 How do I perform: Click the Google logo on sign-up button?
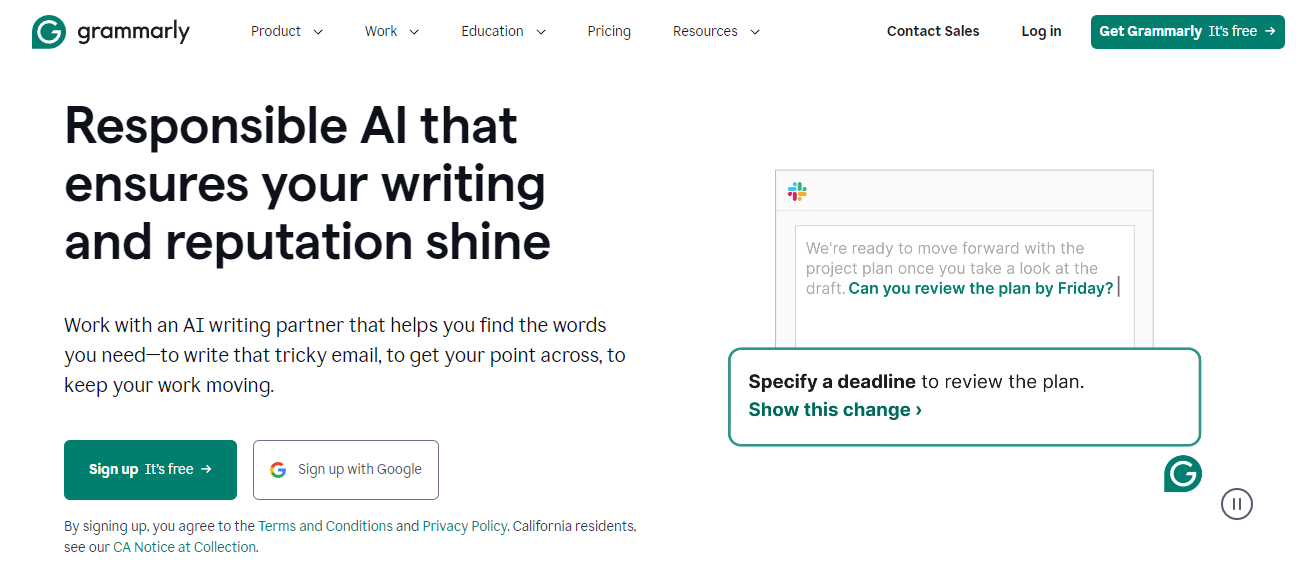(278, 470)
